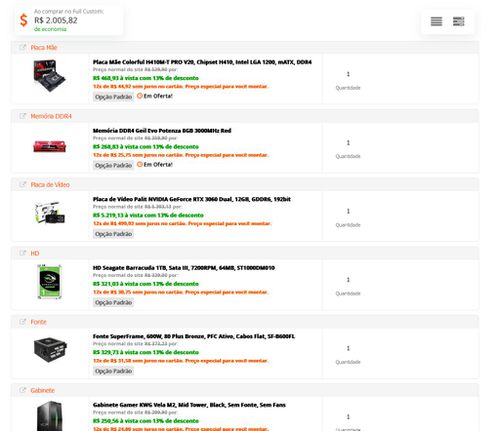Open the Placa Mãe section header
The image size is (500, 431).
[x=245, y=47]
